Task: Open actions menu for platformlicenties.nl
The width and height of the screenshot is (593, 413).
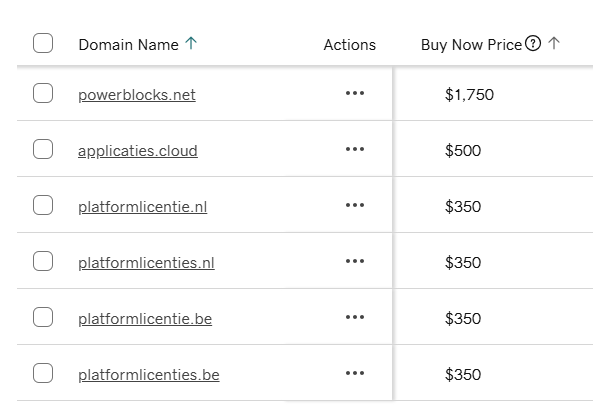Action: 355,261
